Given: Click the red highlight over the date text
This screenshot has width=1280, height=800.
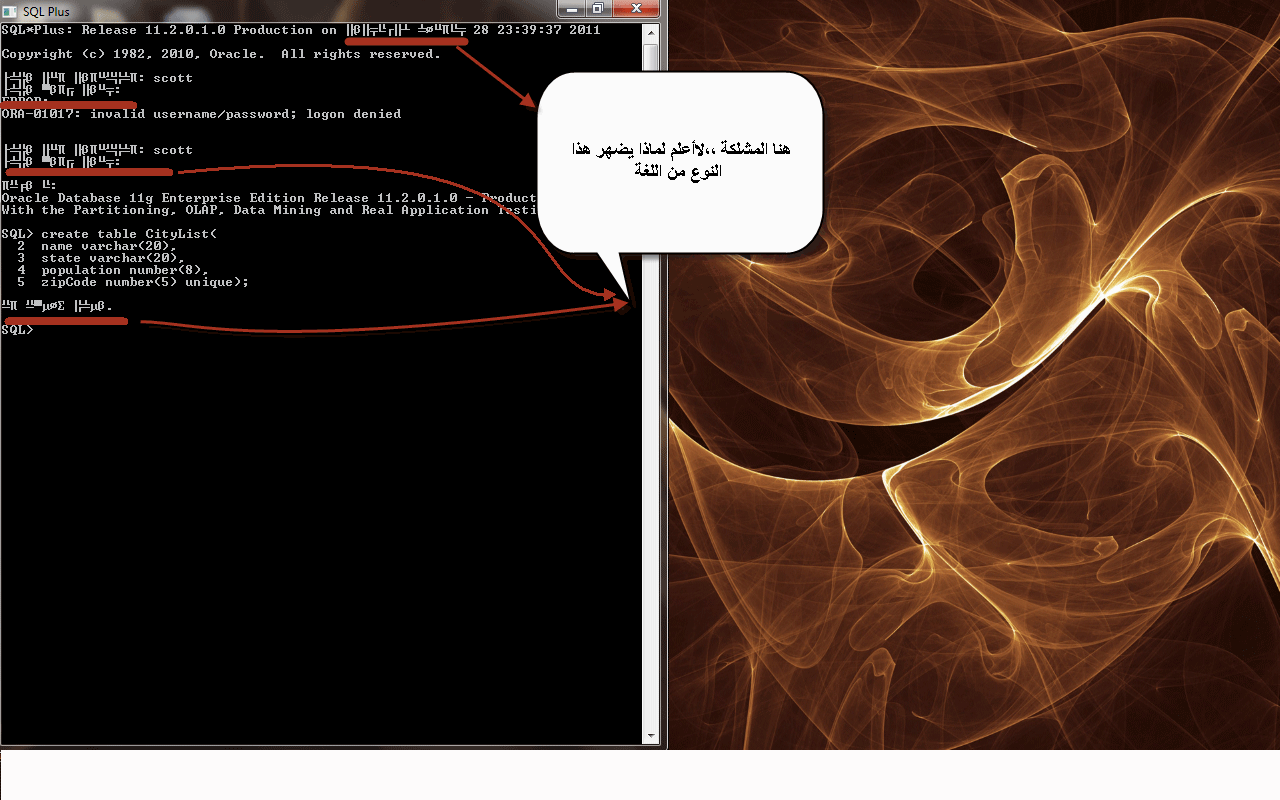Looking at the screenshot, I should (x=405, y=40).
